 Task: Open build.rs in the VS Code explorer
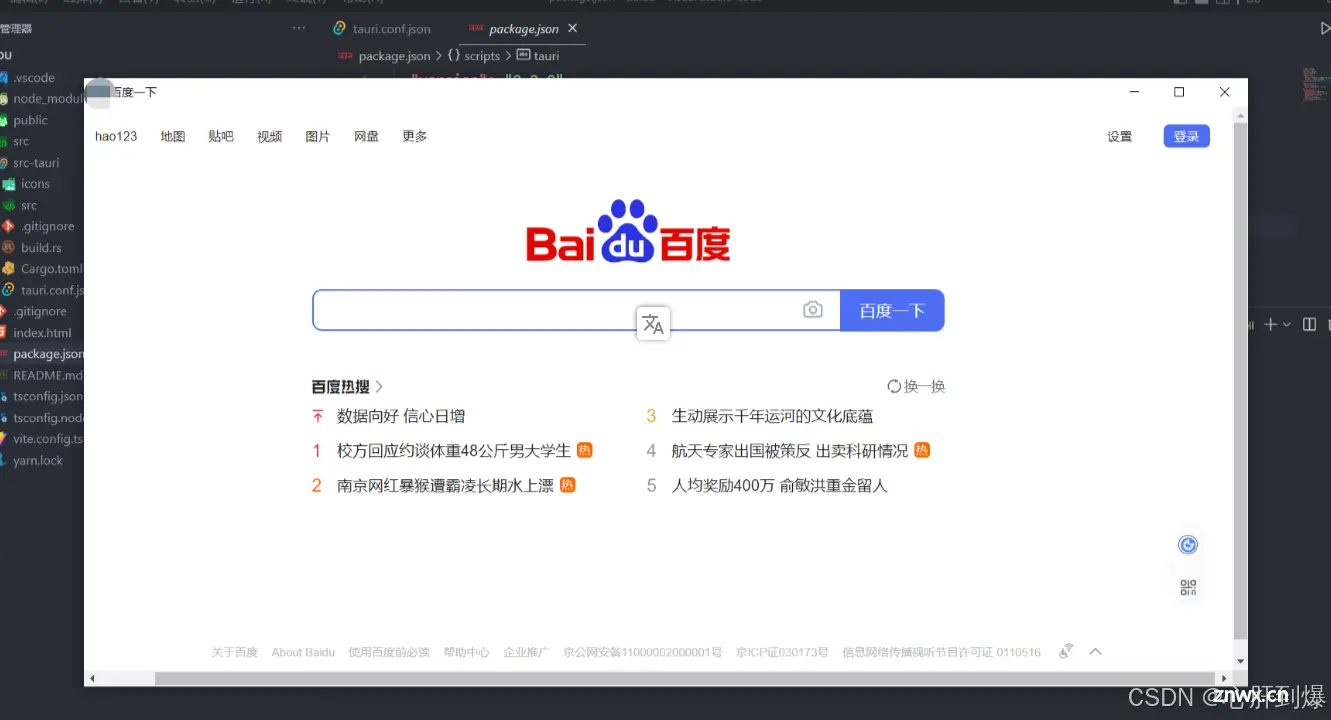[x=41, y=247]
